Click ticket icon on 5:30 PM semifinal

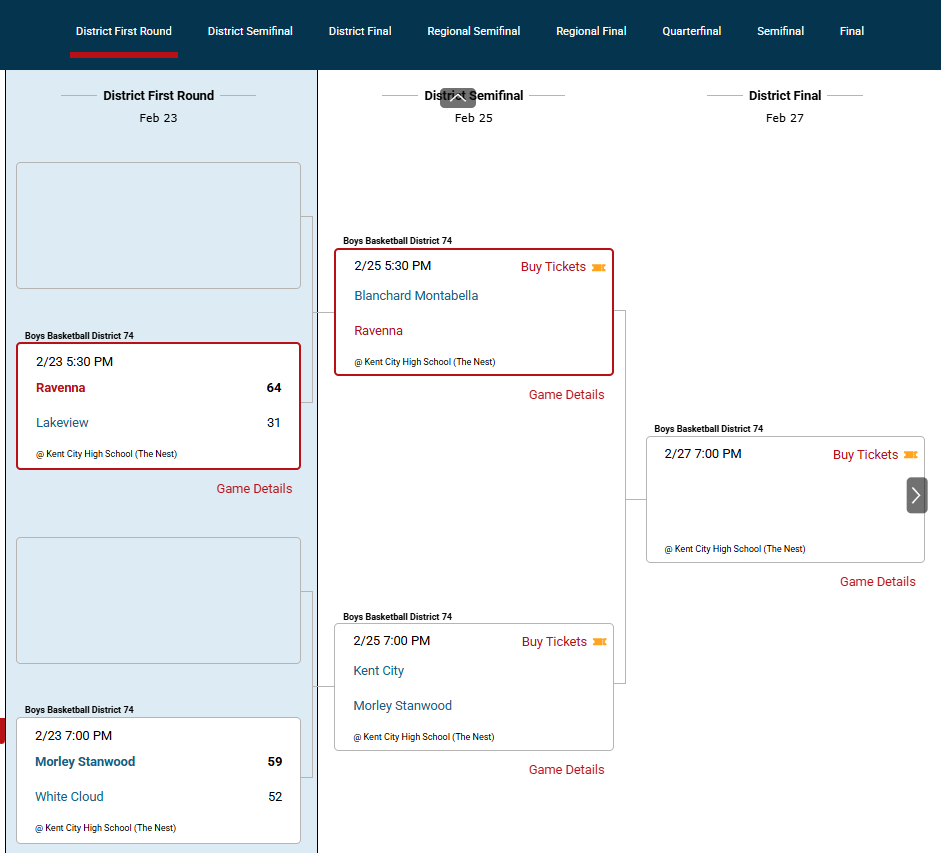click(x=599, y=268)
